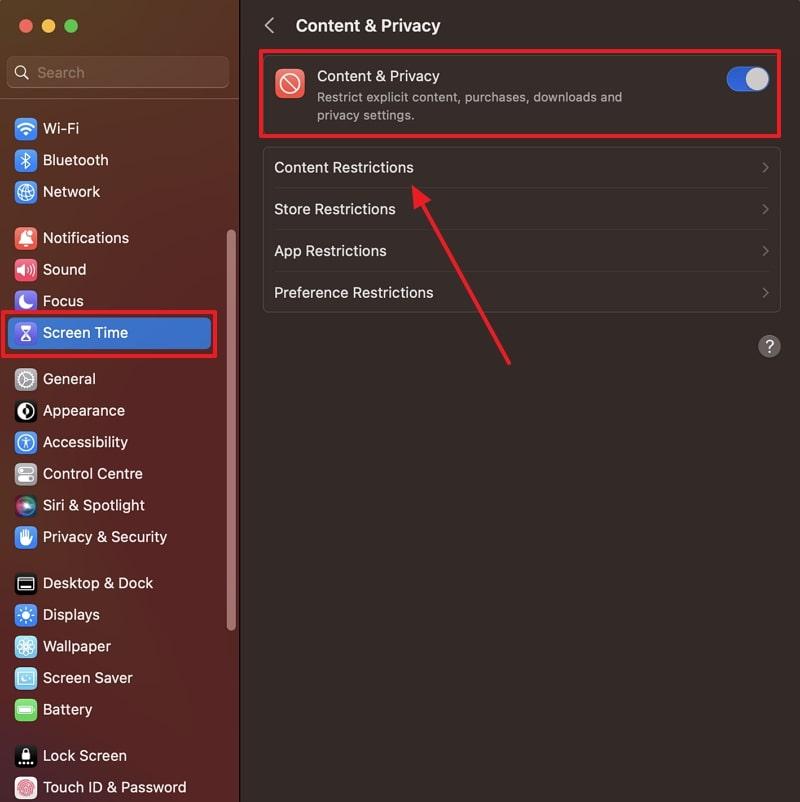The width and height of the screenshot is (800, 802).
Task: Open the Content Restrictions row
Action: click(521, 168)
